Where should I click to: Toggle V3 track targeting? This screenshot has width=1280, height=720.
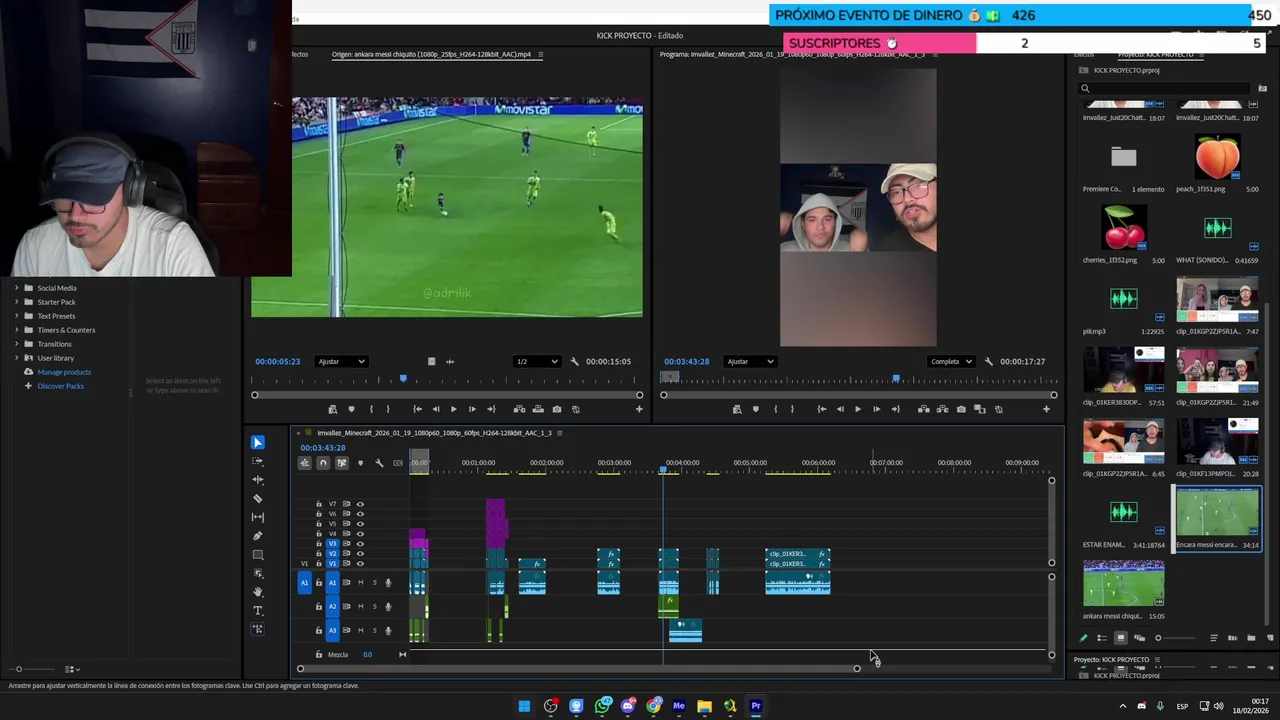333,544
